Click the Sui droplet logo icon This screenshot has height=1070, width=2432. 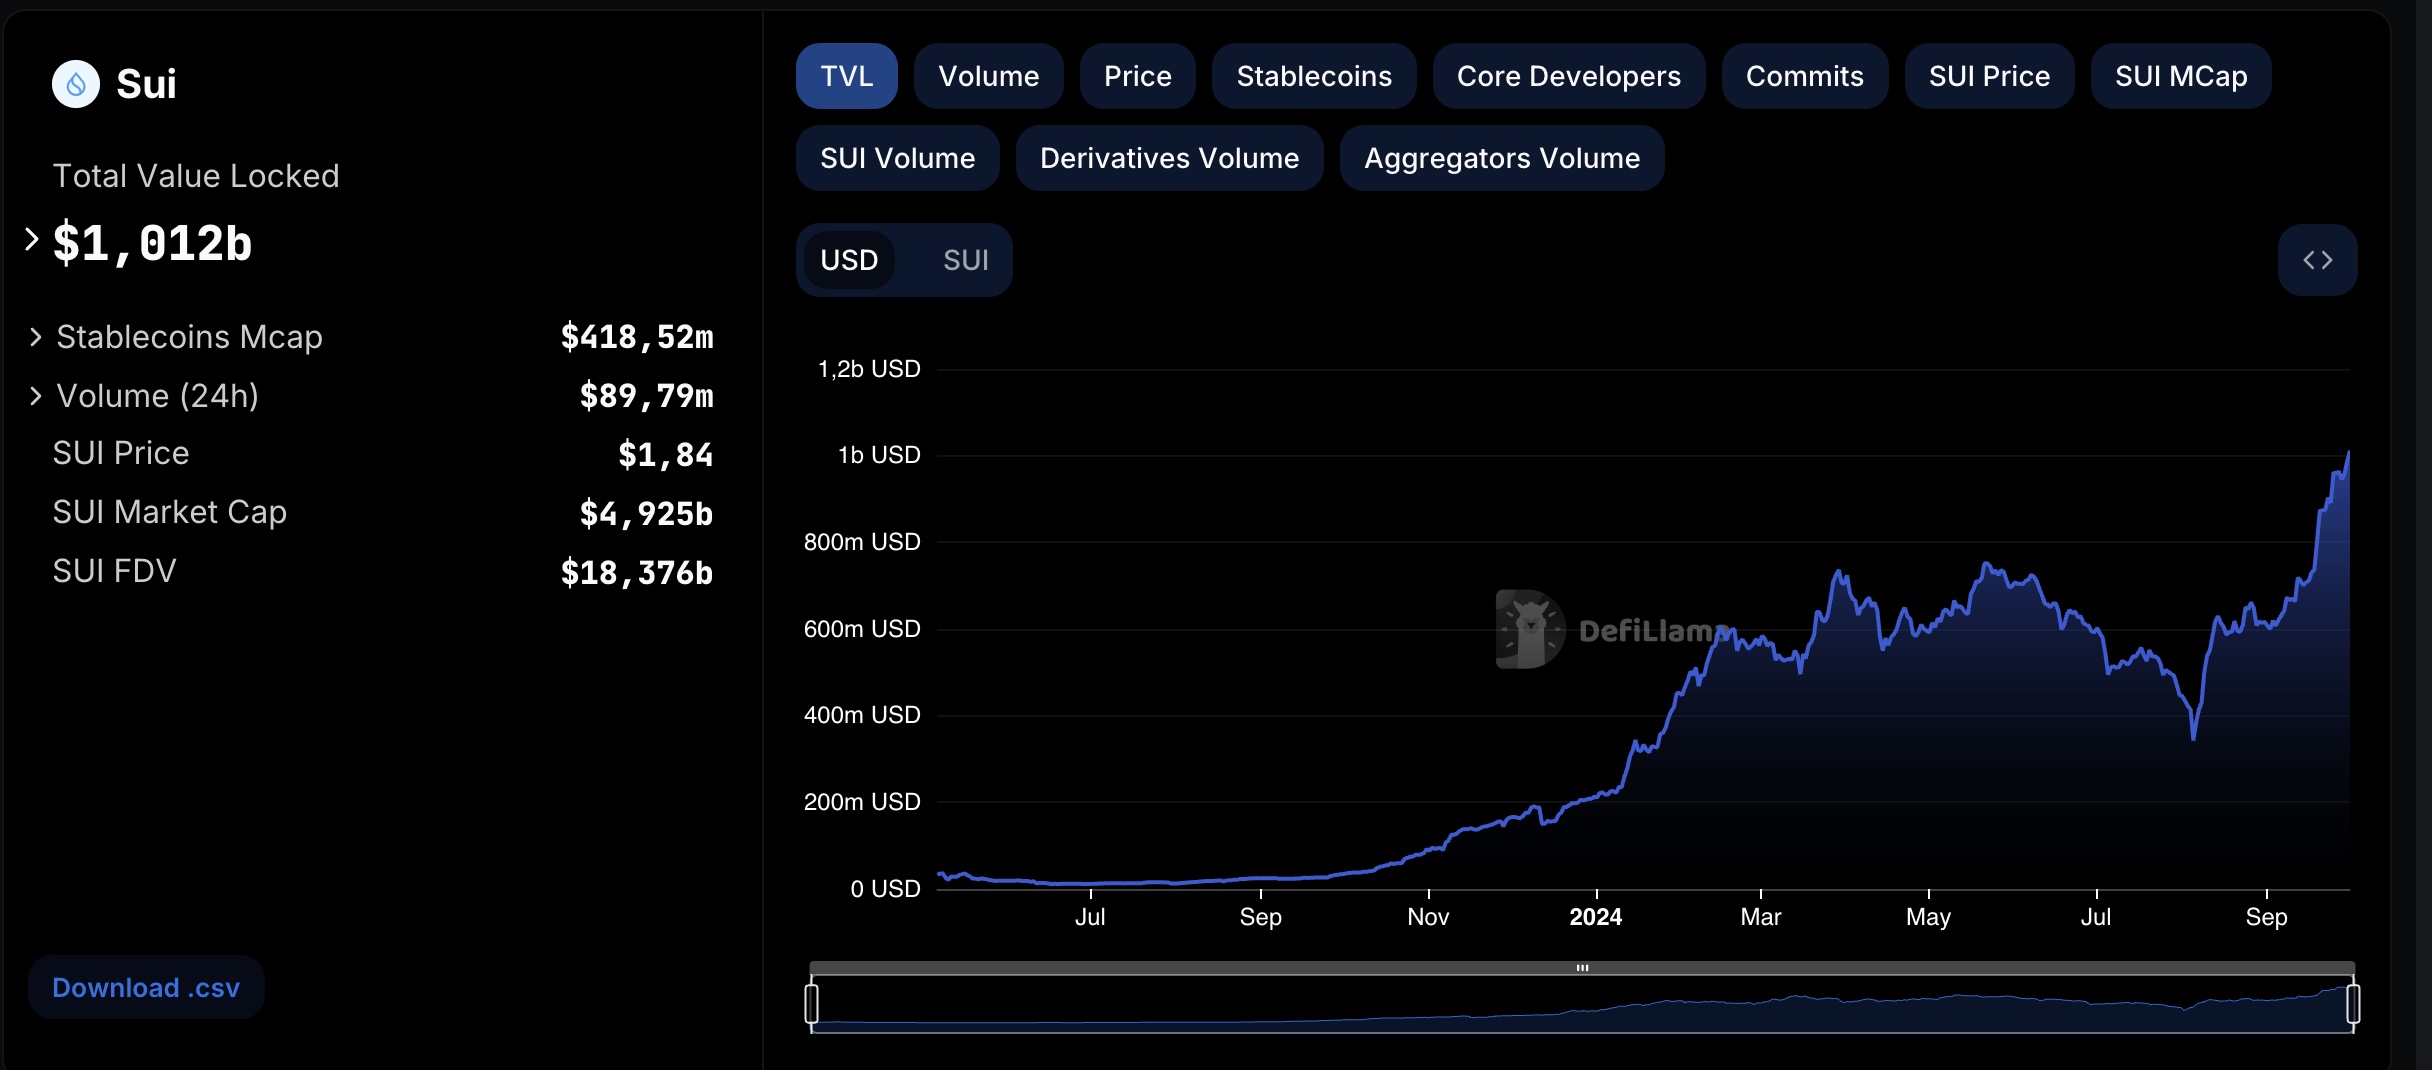coord(76,84)
